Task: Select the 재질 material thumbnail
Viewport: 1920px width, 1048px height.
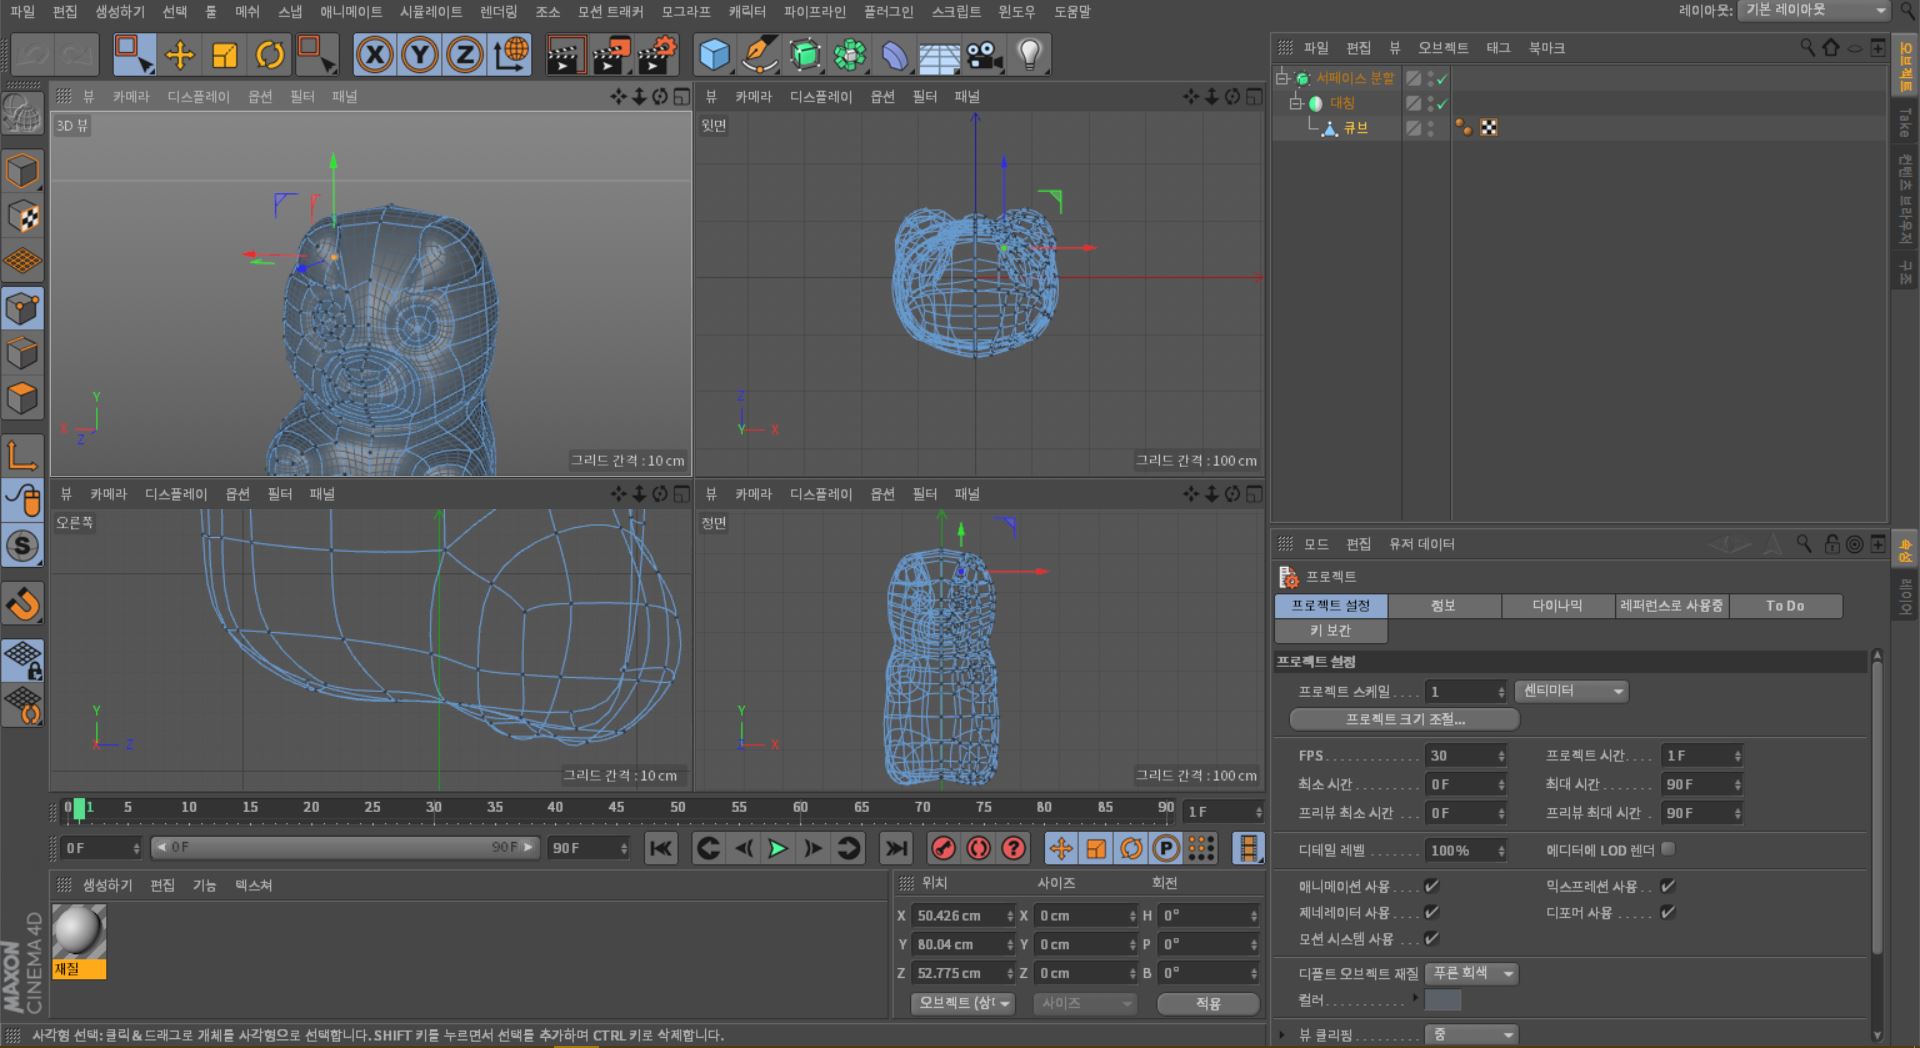Action: [x=79, y=941]
